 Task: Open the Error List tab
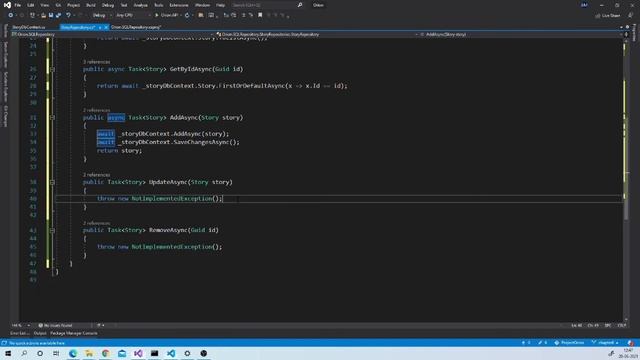[x=19, y=333]
